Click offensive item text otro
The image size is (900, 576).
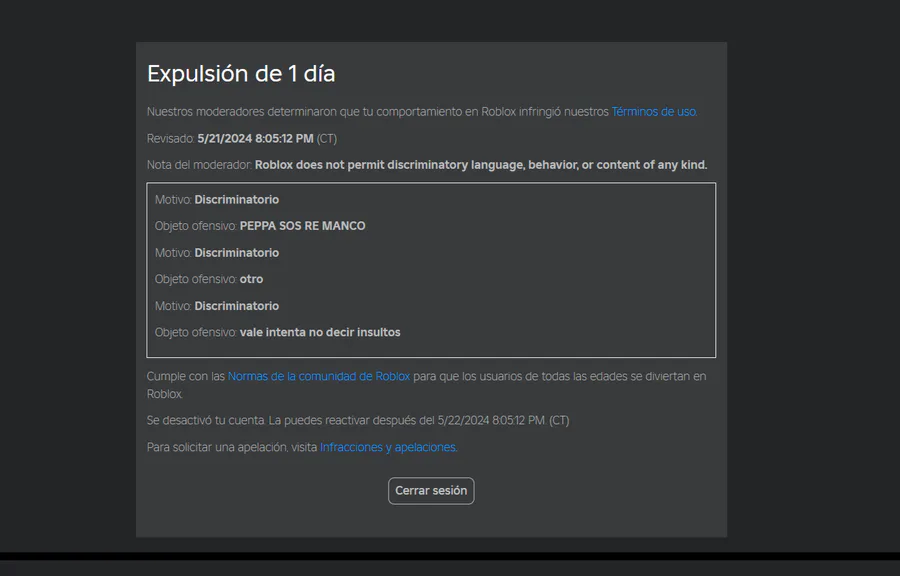[x=251, y=279]
